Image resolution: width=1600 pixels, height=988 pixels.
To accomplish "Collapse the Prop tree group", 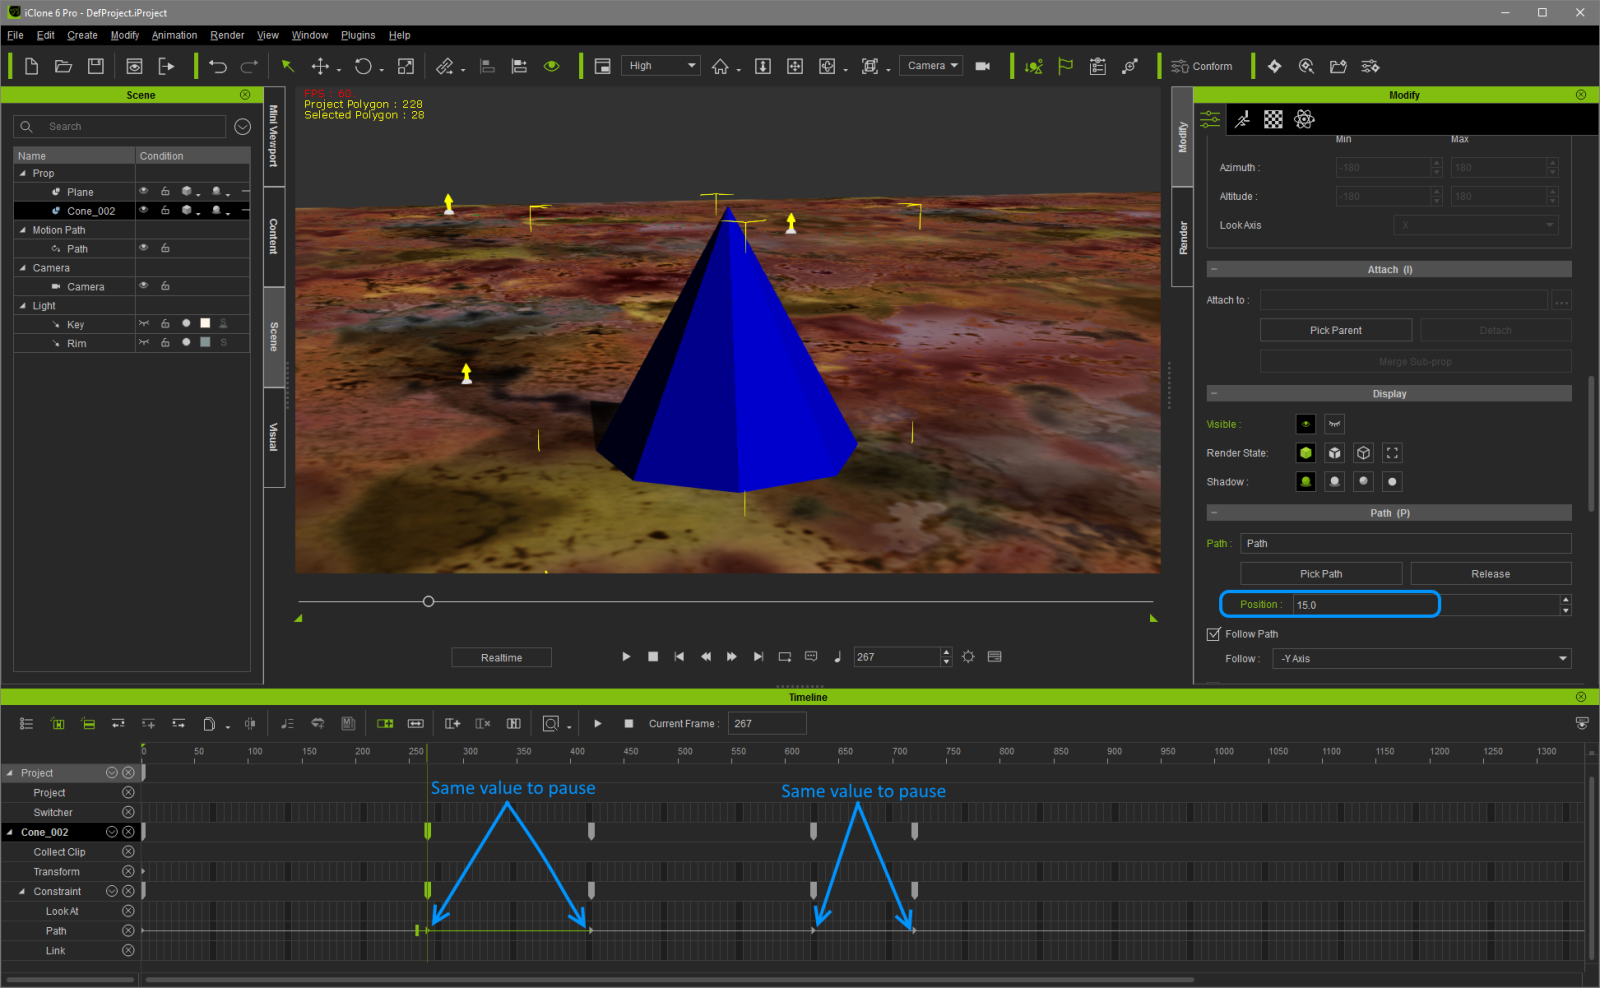I will coord(23,173).
